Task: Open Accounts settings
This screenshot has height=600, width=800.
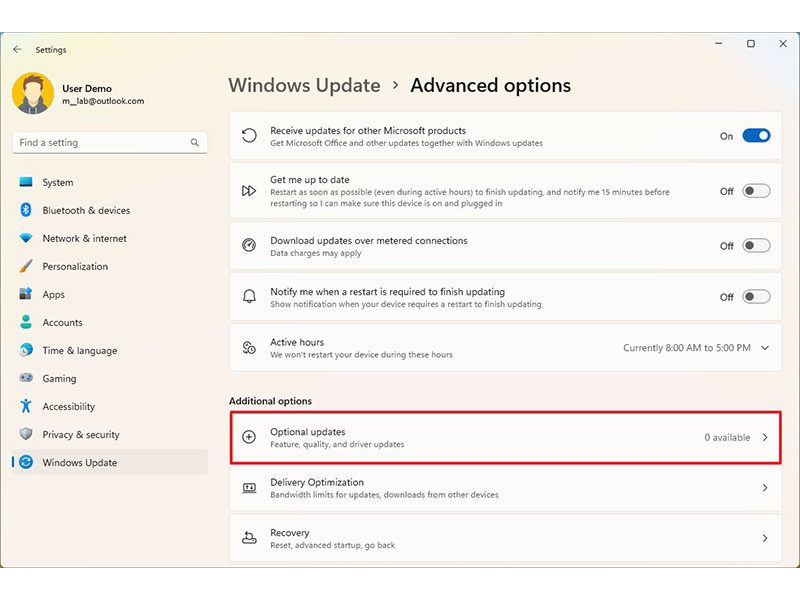Action: pyautogui.click(x=110, y=322)
